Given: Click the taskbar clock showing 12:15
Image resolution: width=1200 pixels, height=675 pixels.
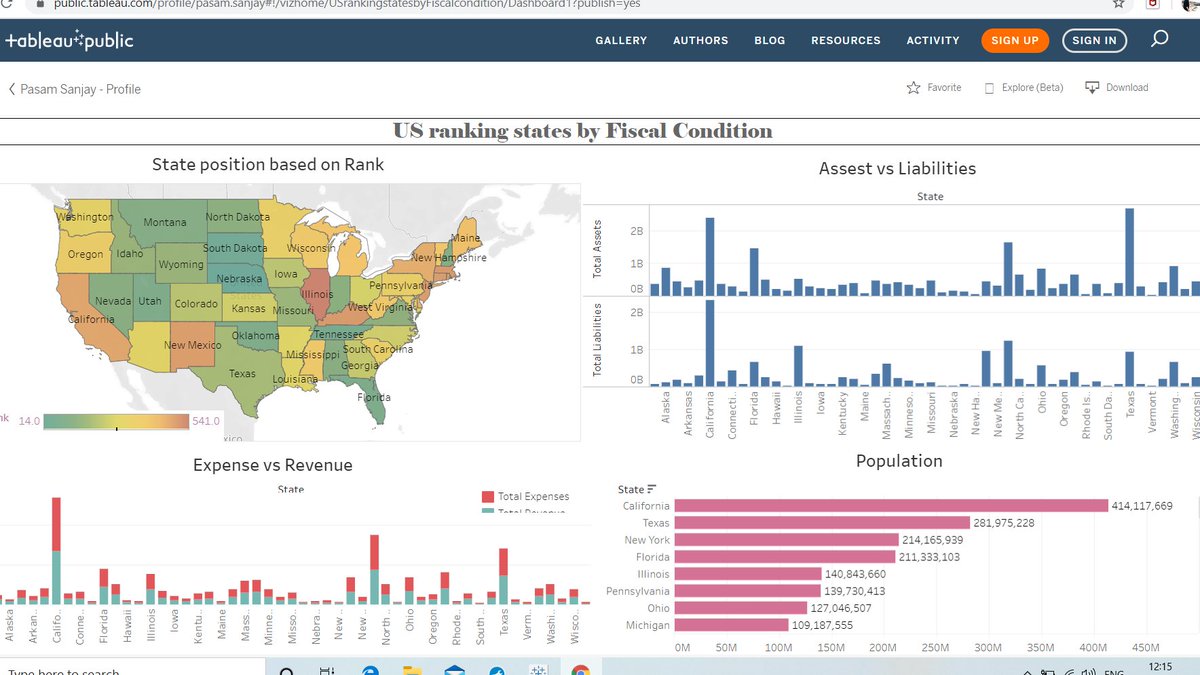Looking at the screenshot, I should (x=1161, y=667).
